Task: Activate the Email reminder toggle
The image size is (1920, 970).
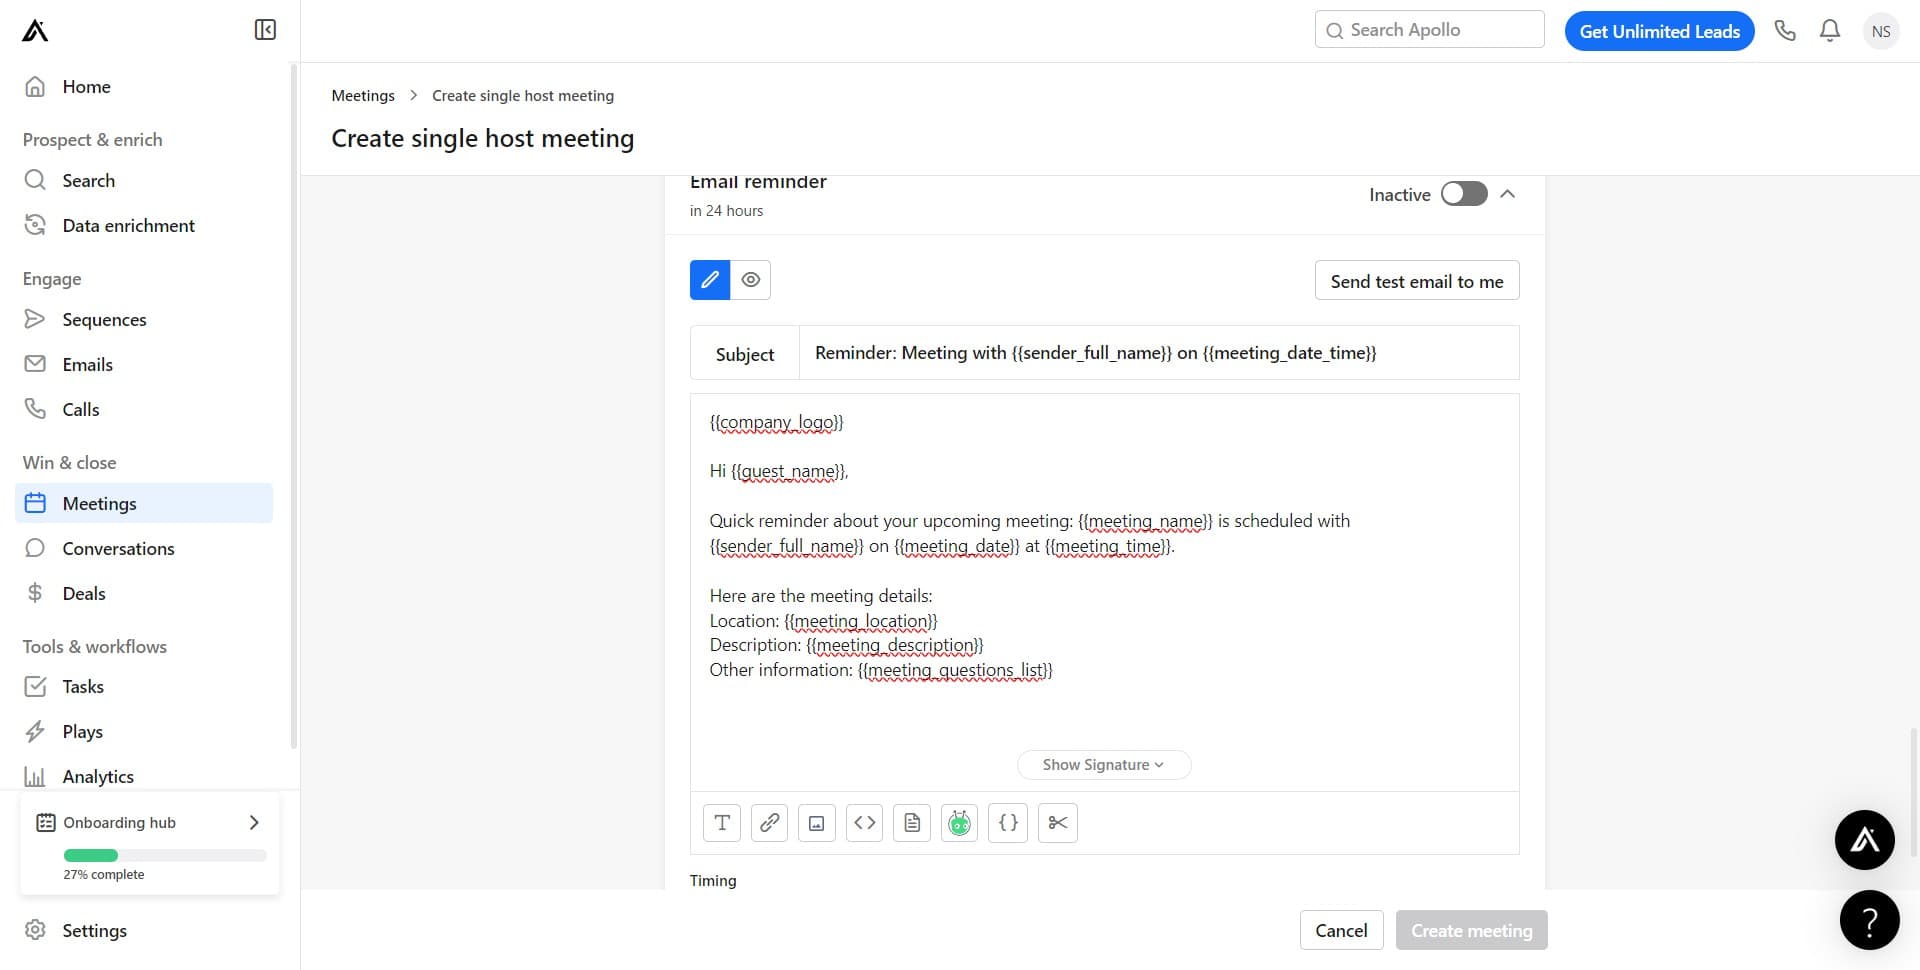Action: click(1463, 193)
